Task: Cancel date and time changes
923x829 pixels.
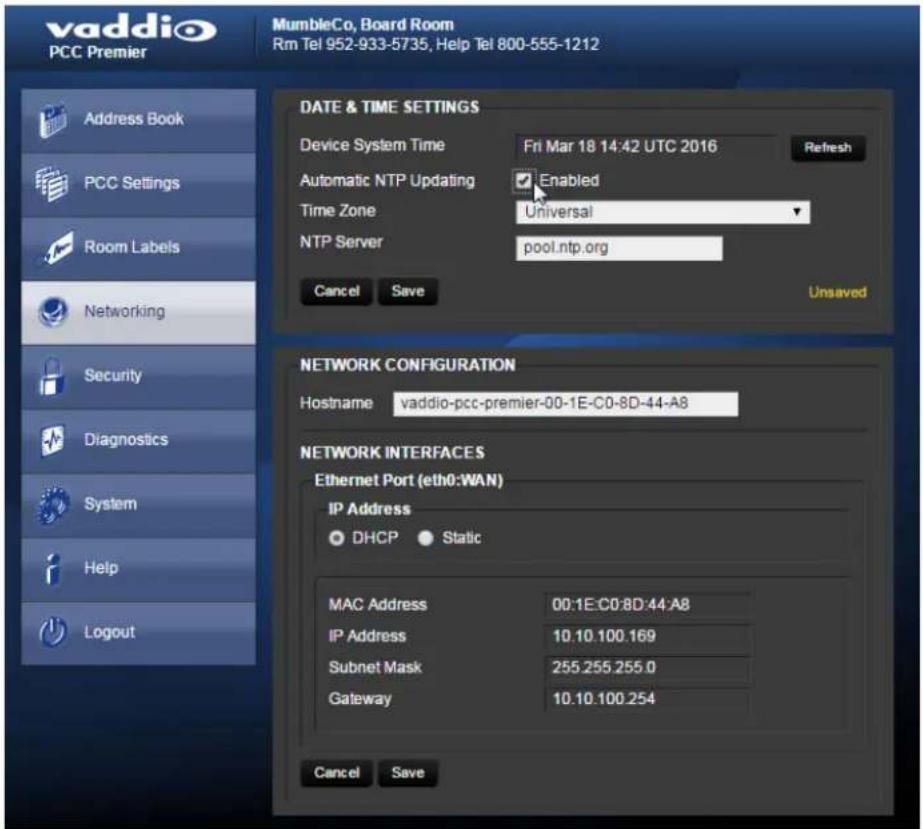Action: point(337,291)
